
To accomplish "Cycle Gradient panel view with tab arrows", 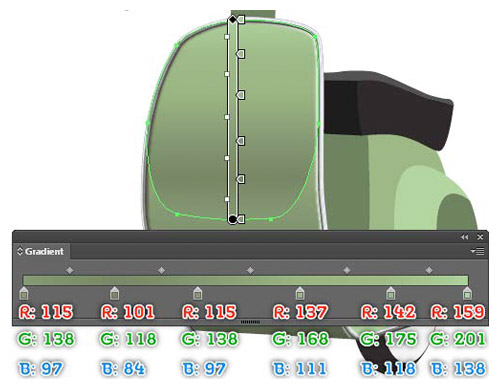I will pos(20,251).
